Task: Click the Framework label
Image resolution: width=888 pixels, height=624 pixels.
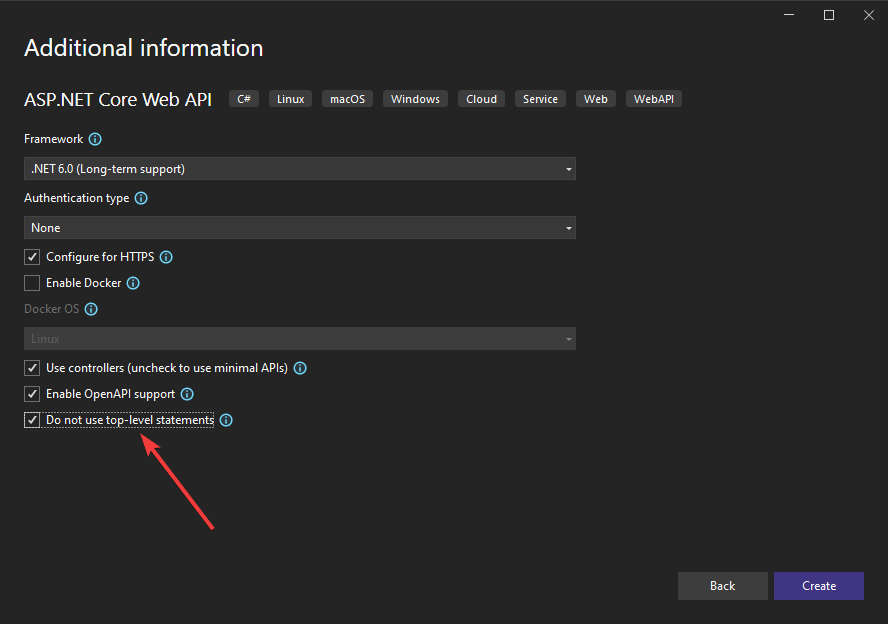Action: click(53, 139)
